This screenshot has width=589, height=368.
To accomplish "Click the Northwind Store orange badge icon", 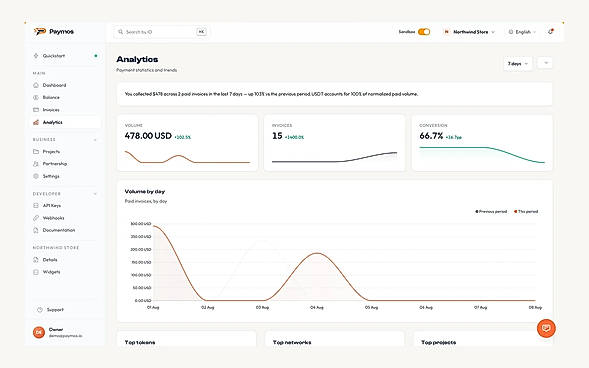I will pyautogui.click(x=446, y=32).
